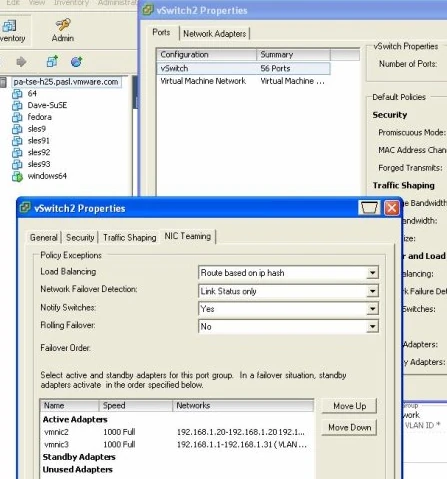Click the Inventory toolbar icon
The image size is (447, 479).
pyautogui.click(x=10, y=26)
